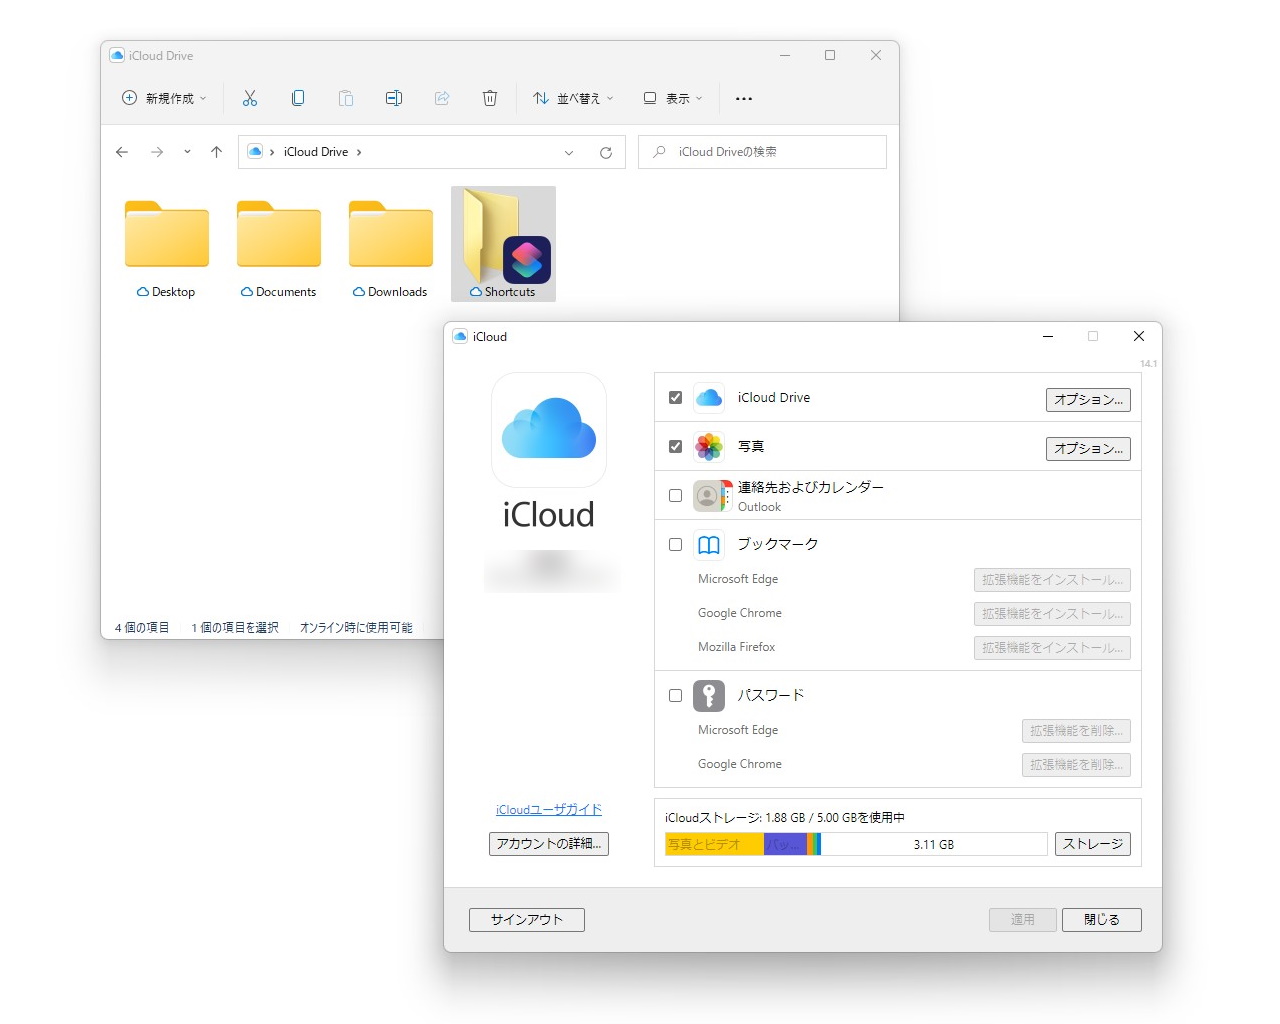Image resolution: width=1280 pixels, height=1024 pixels.
Task: Disable the iCloud Drive checkbox
Action: pos(675,397)
